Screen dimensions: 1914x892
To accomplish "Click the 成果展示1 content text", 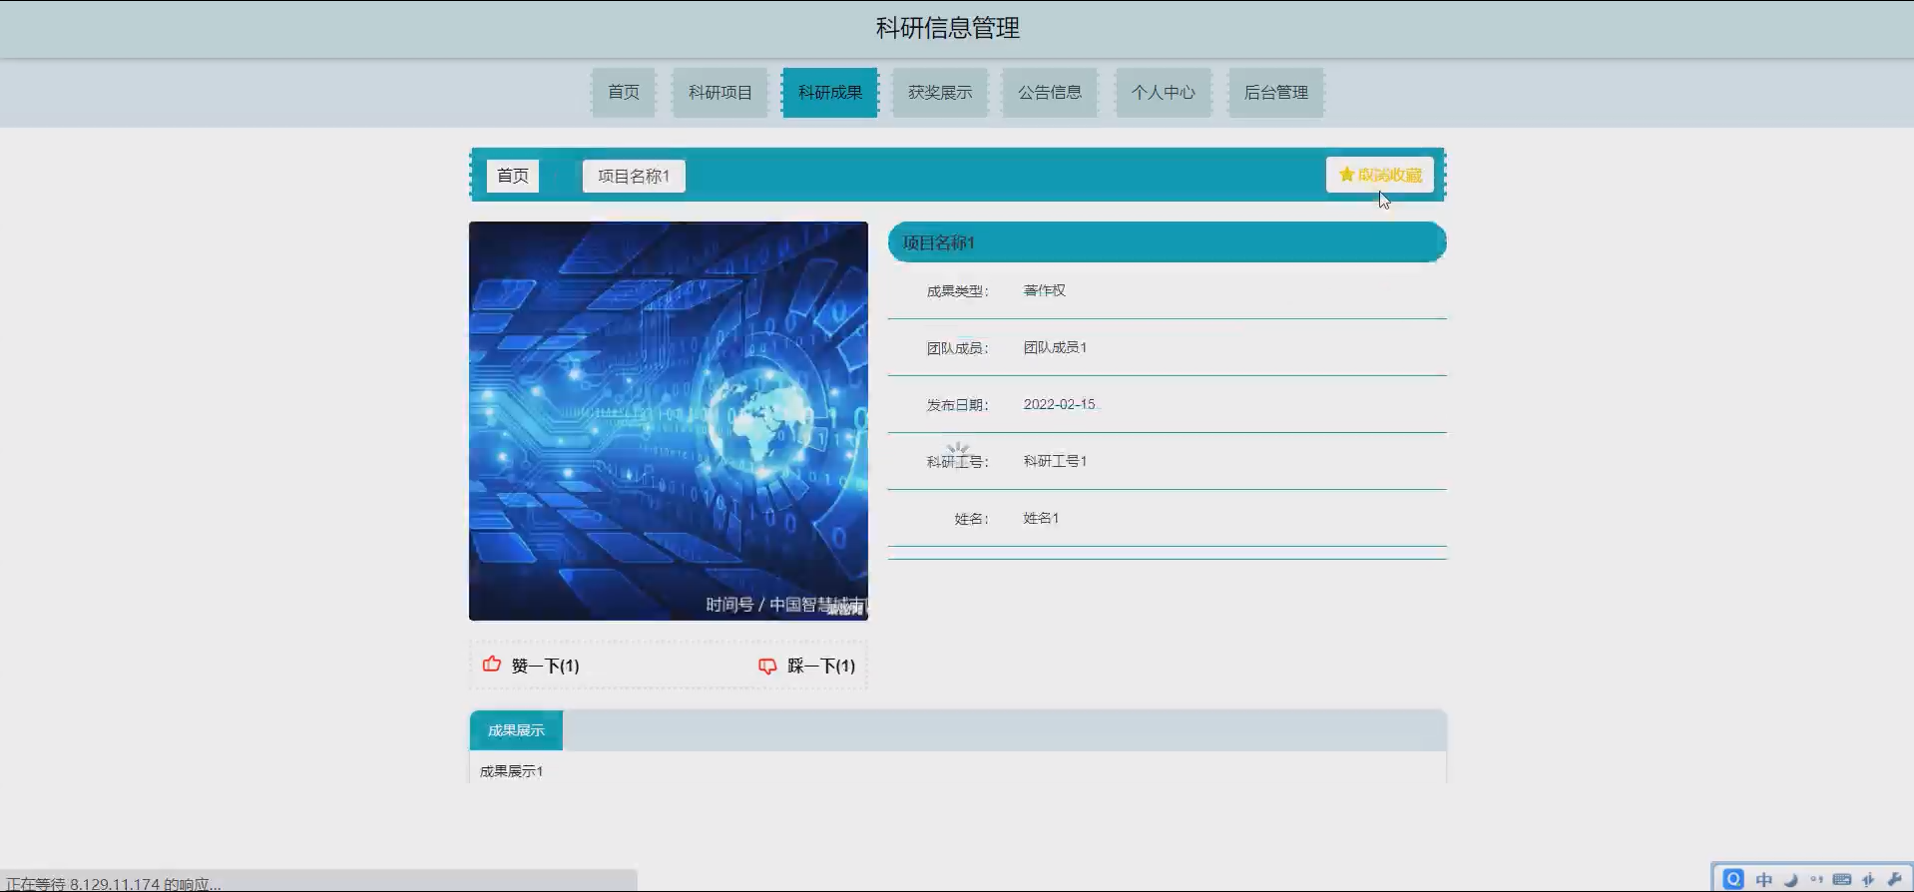I will click(511, 771).
